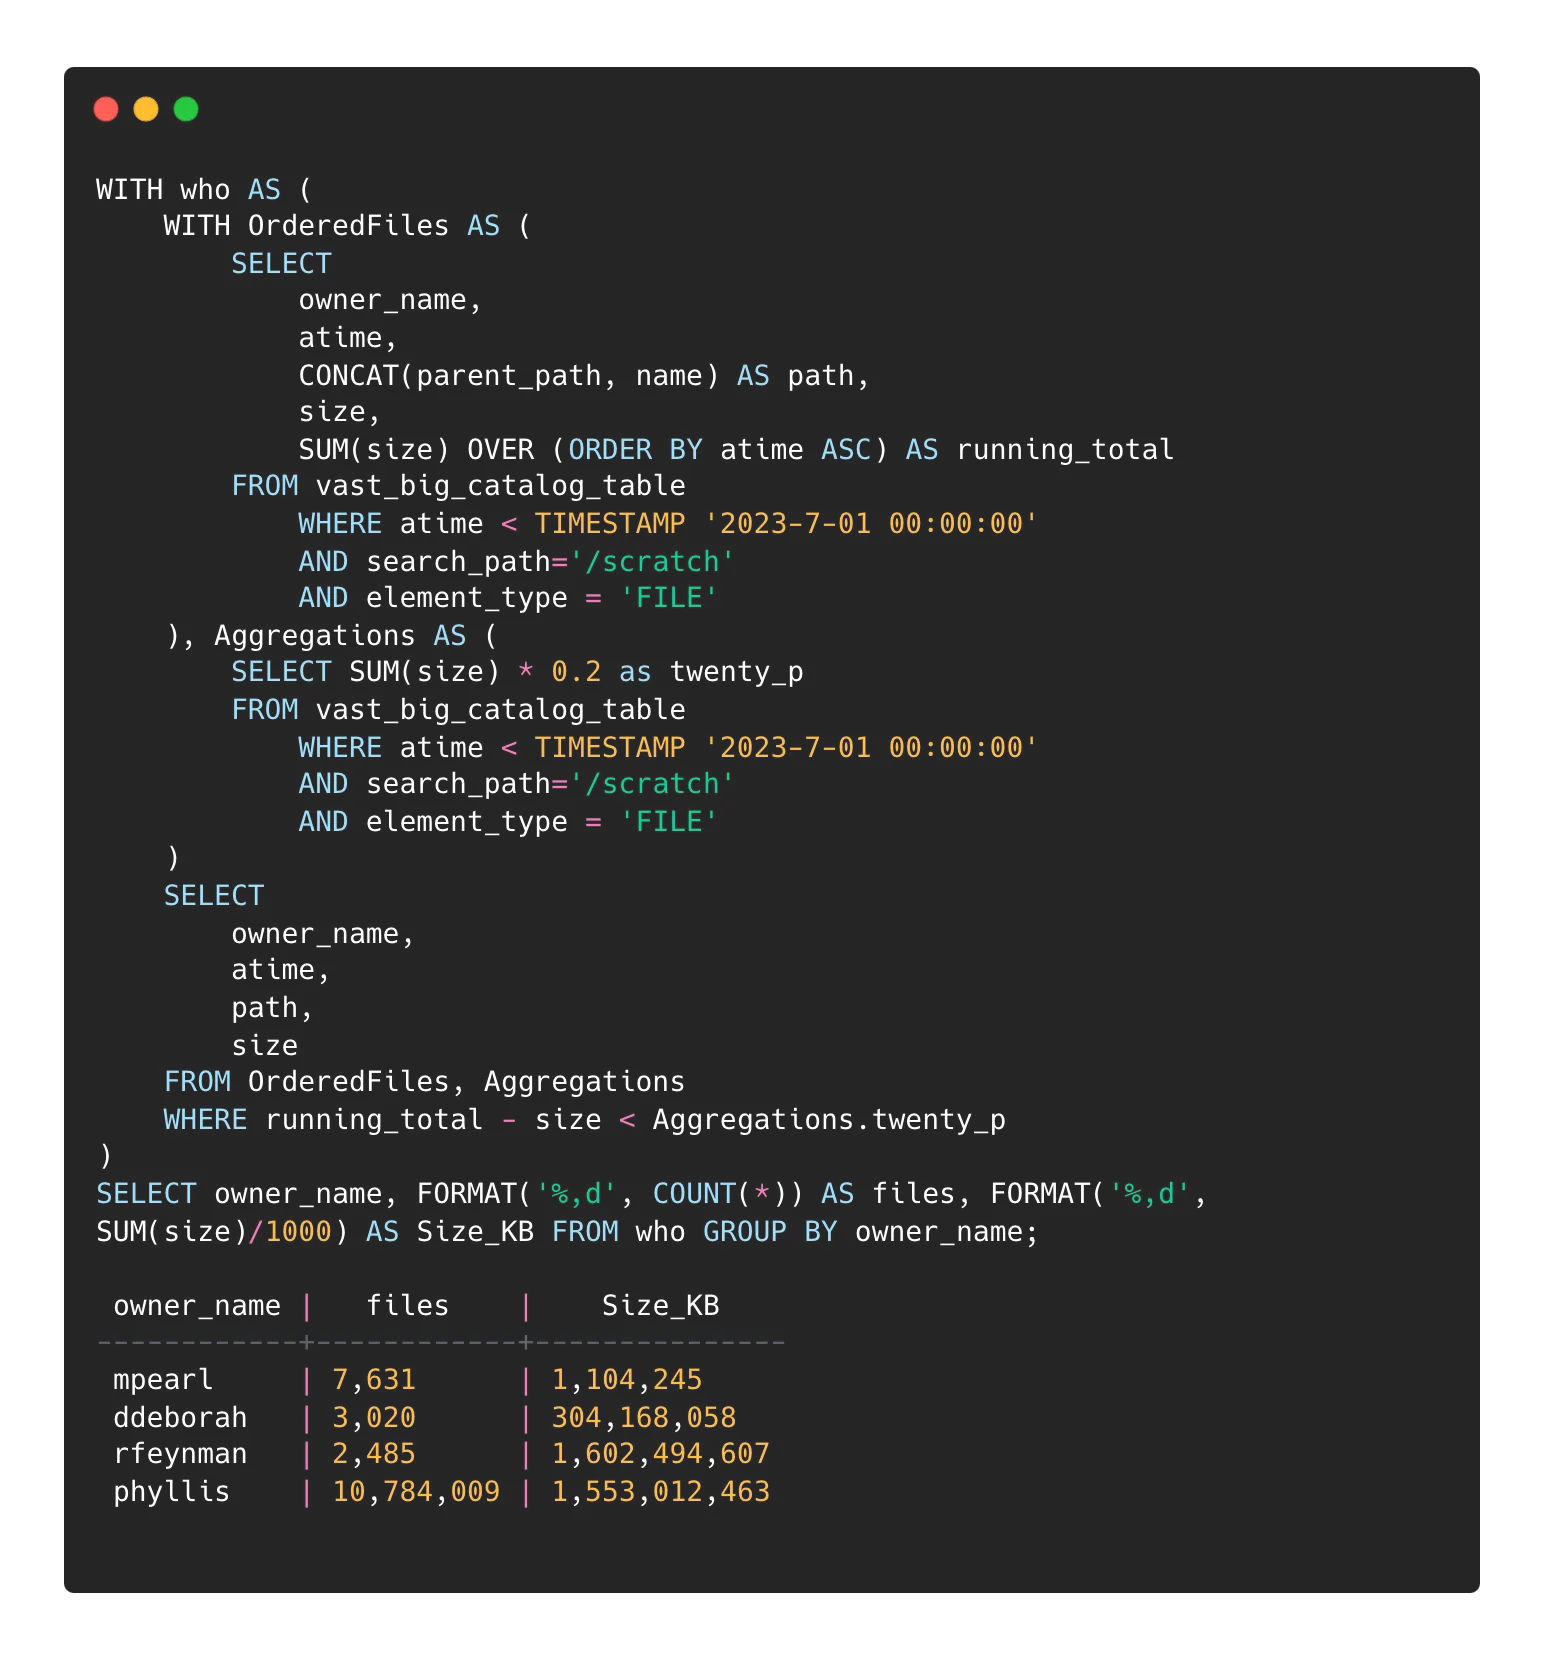Click the files value '2,485'
1544x1658 pixels.
pyautogui.click(x=374, y=1454)
